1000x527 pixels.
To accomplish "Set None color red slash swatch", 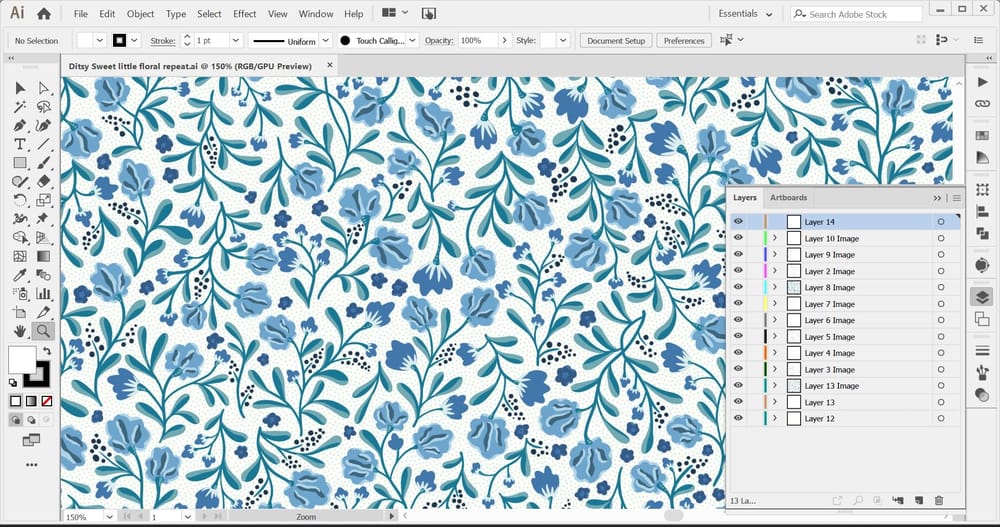I will [x=47, y=401].
